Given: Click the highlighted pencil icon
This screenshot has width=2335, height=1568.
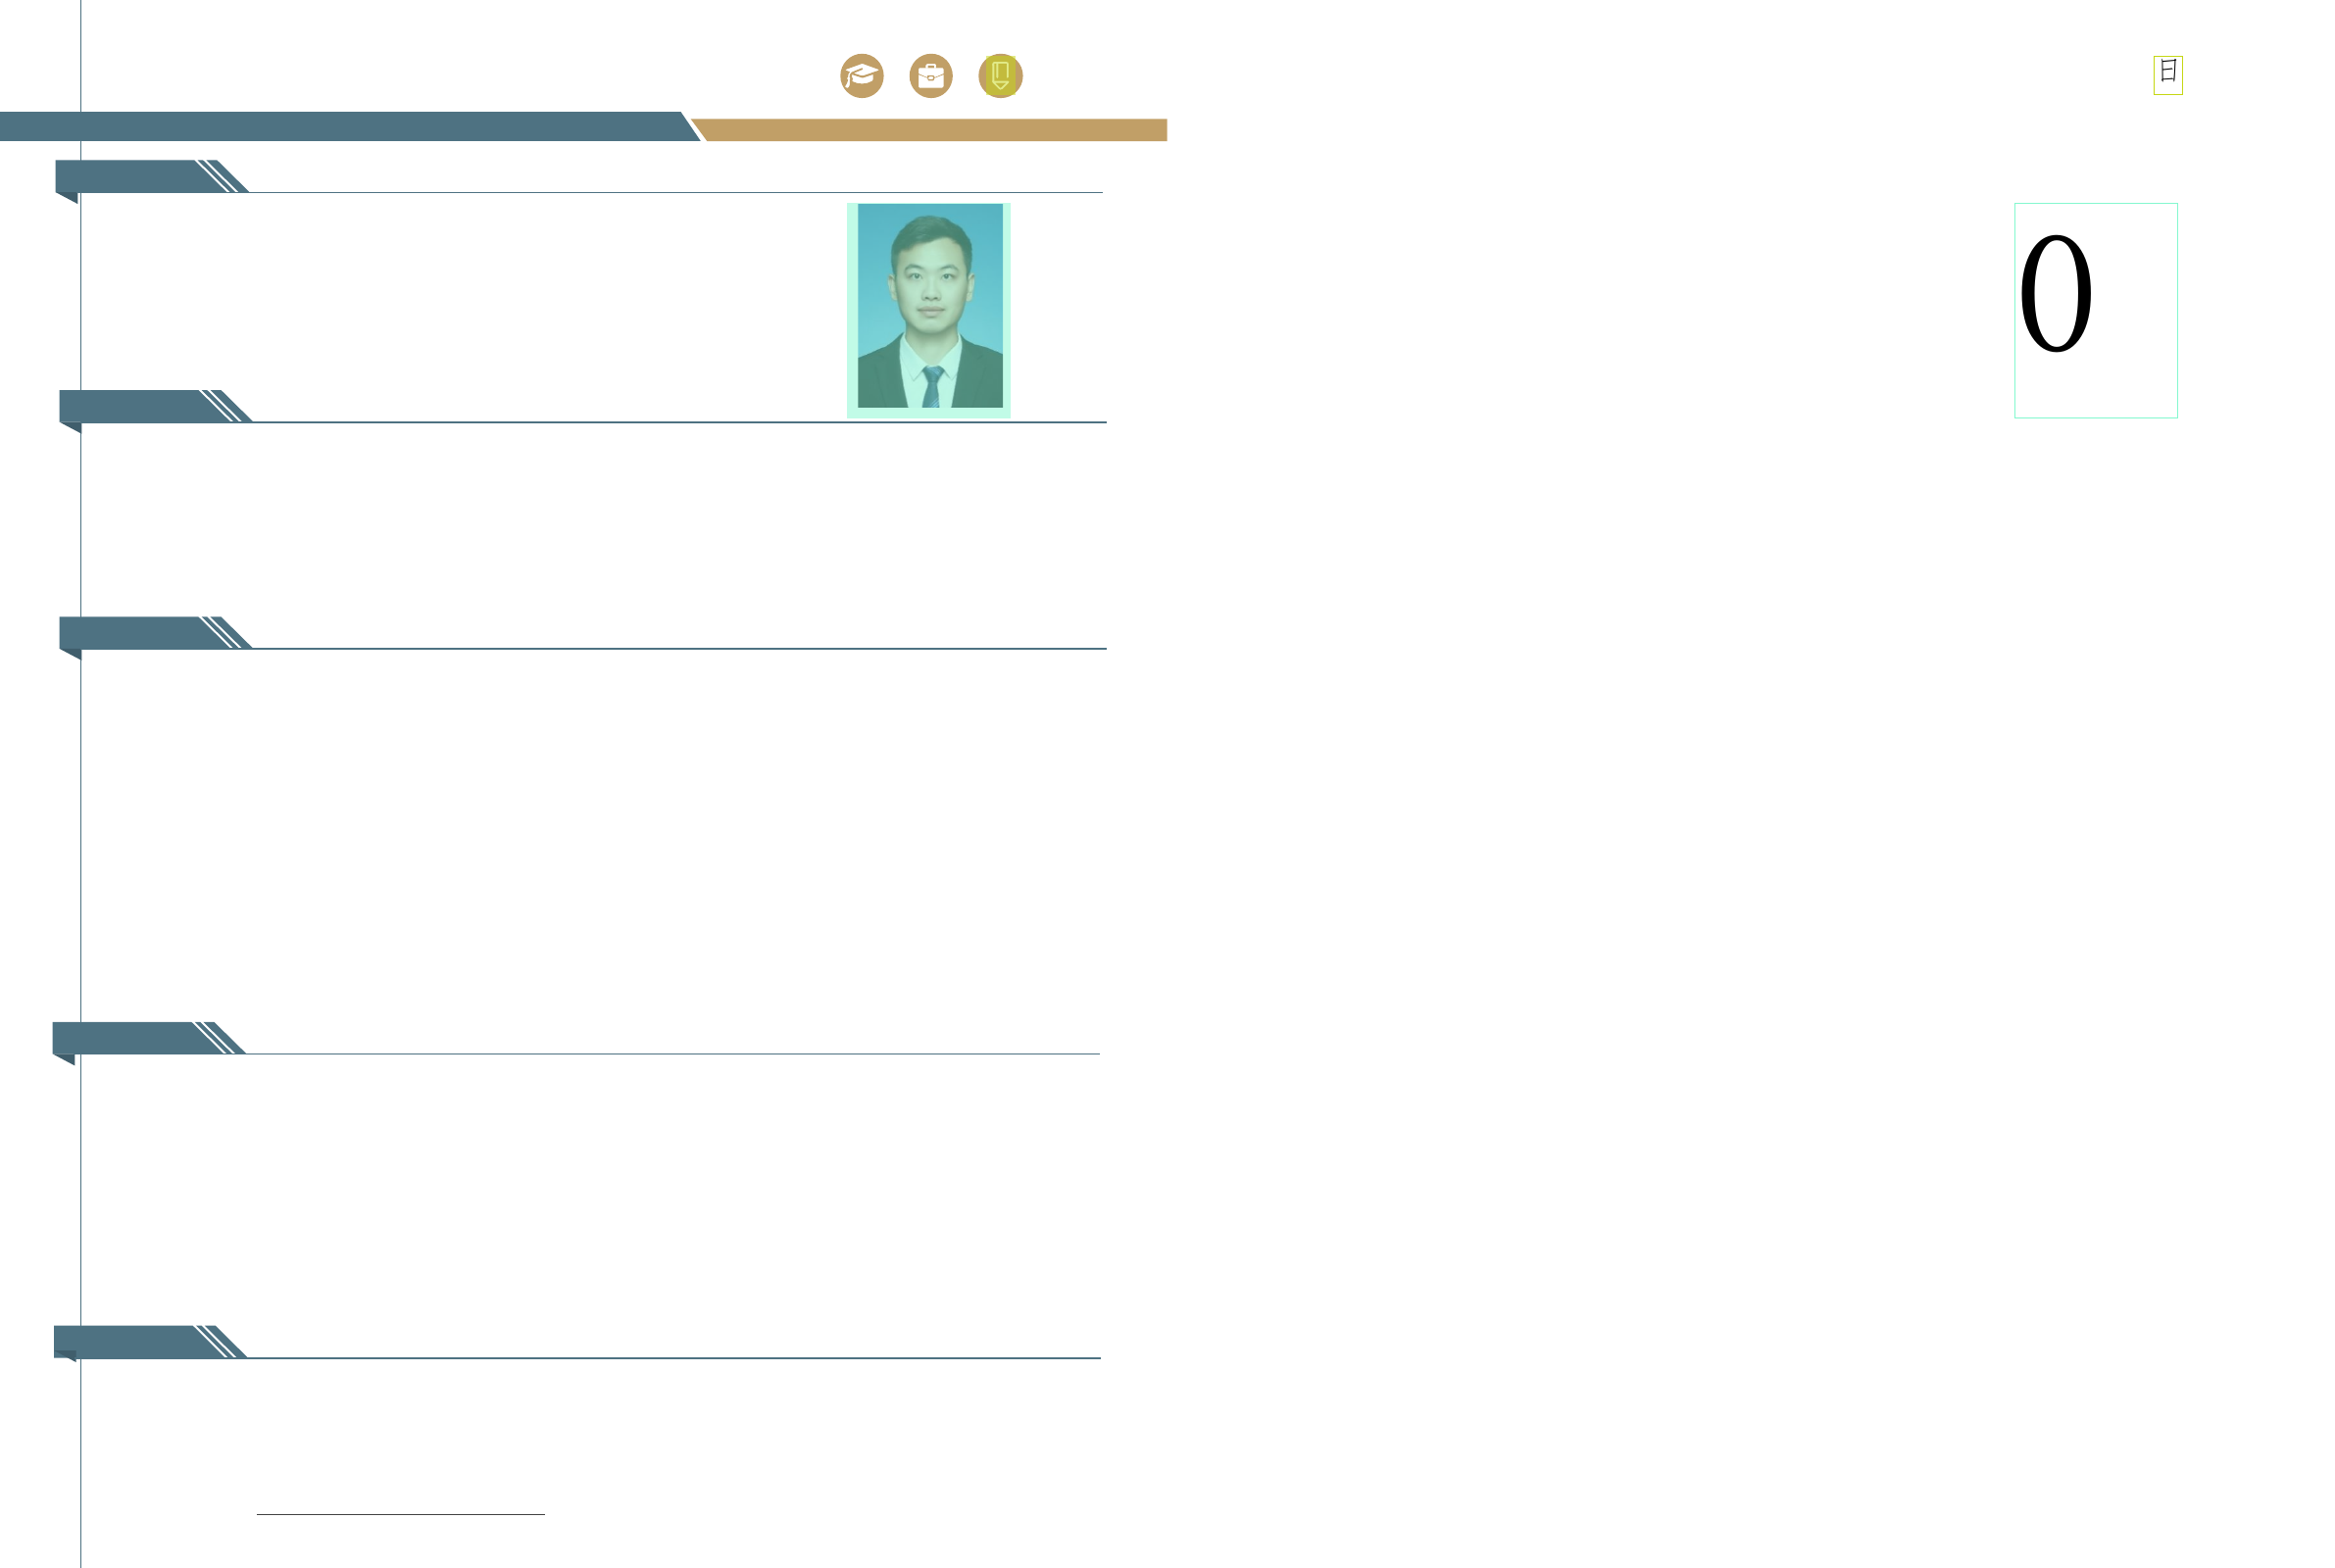Looking at the screenshot, I should point(1000,76).
